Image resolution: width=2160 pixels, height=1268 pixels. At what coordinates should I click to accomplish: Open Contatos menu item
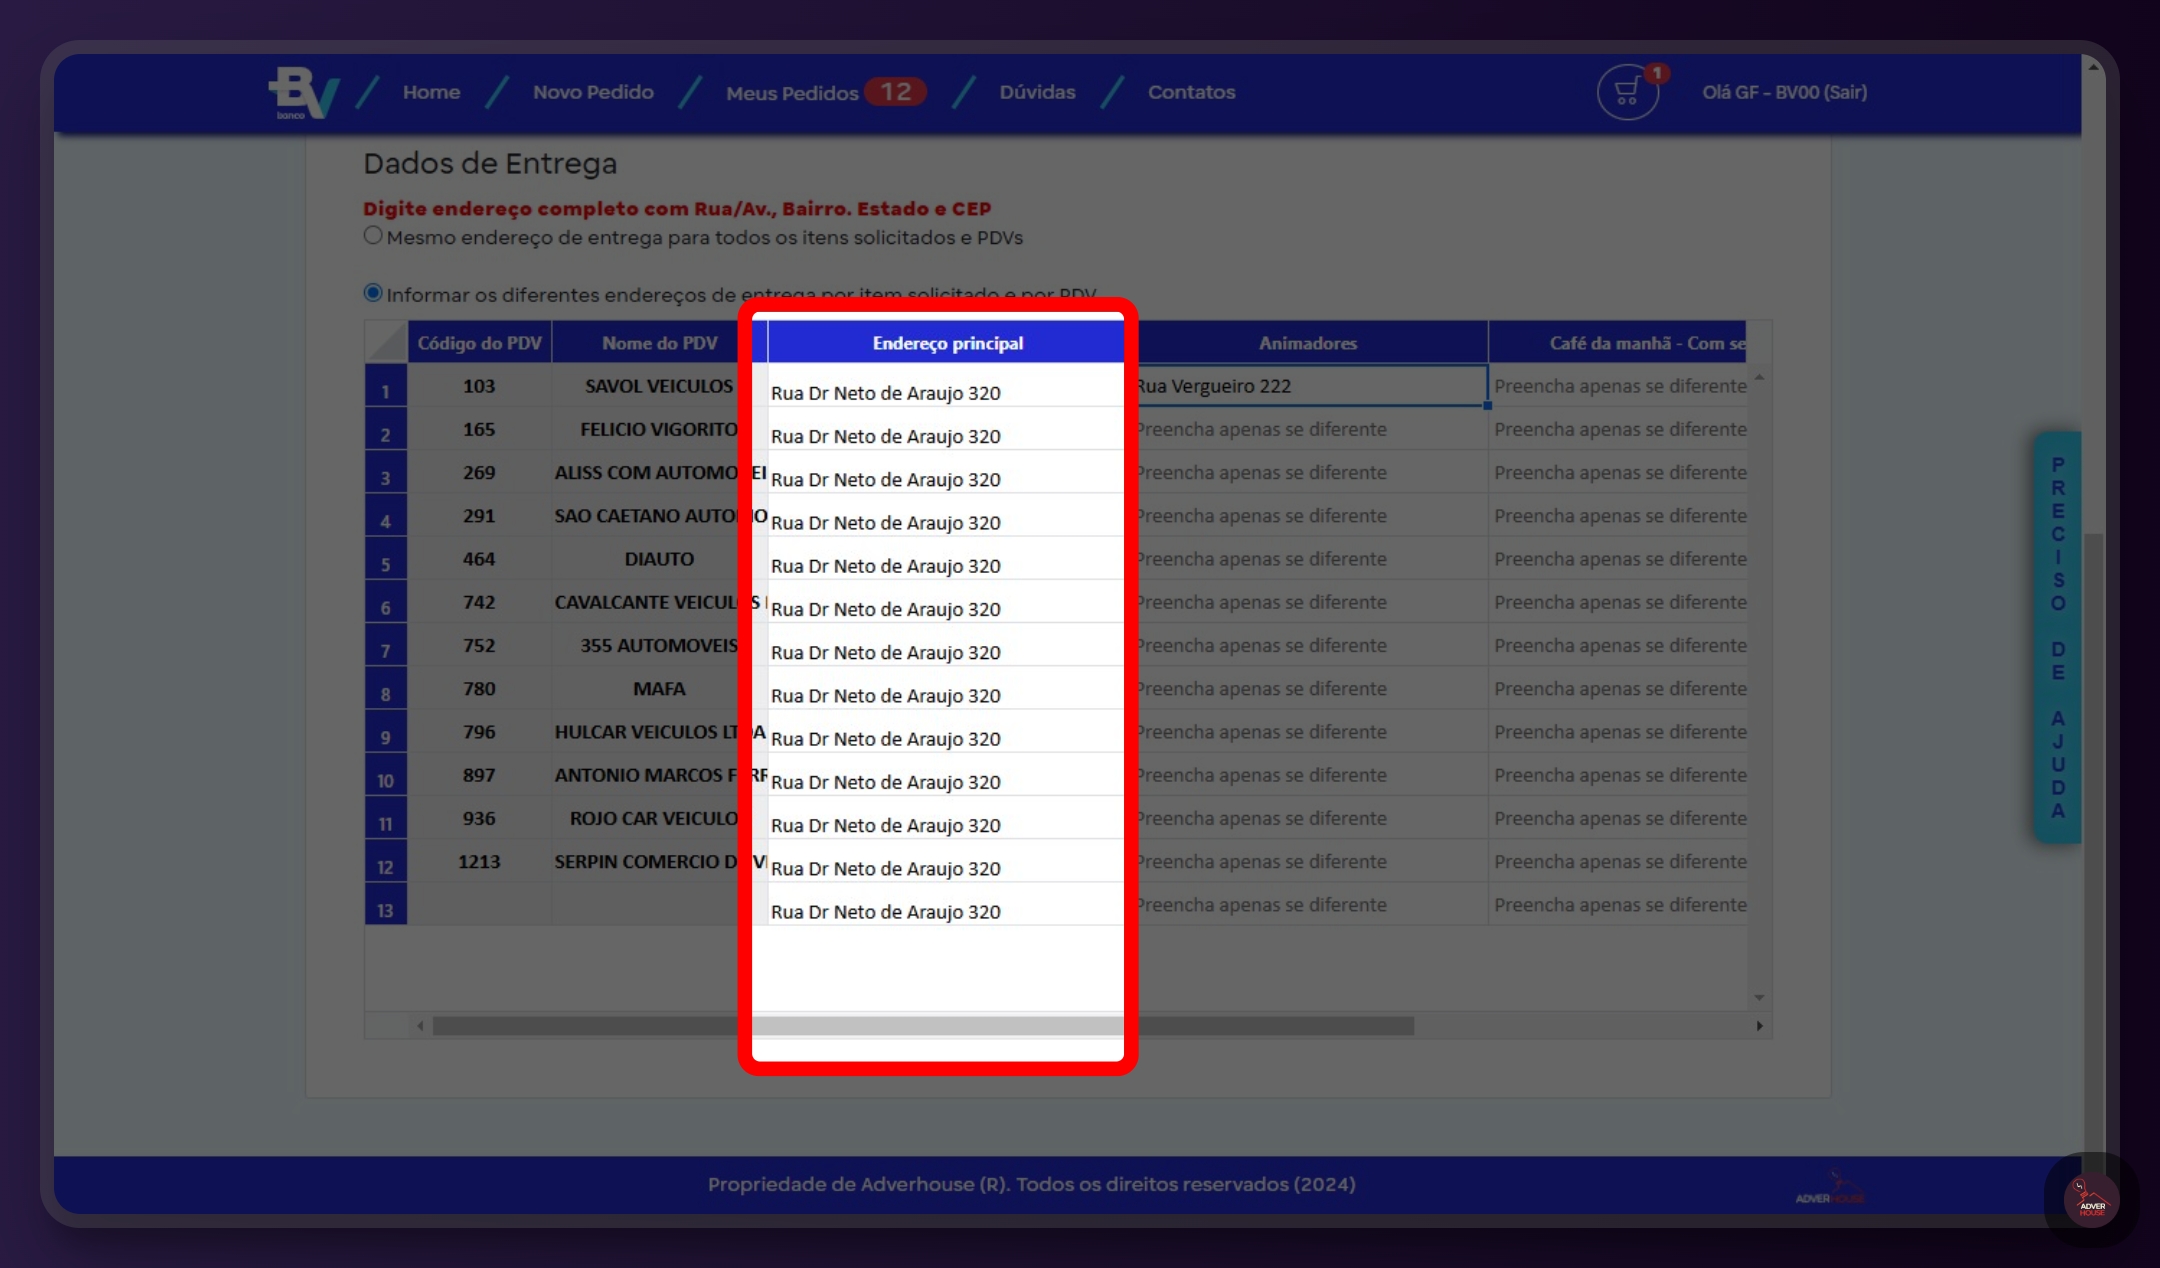pos(1191,92)
